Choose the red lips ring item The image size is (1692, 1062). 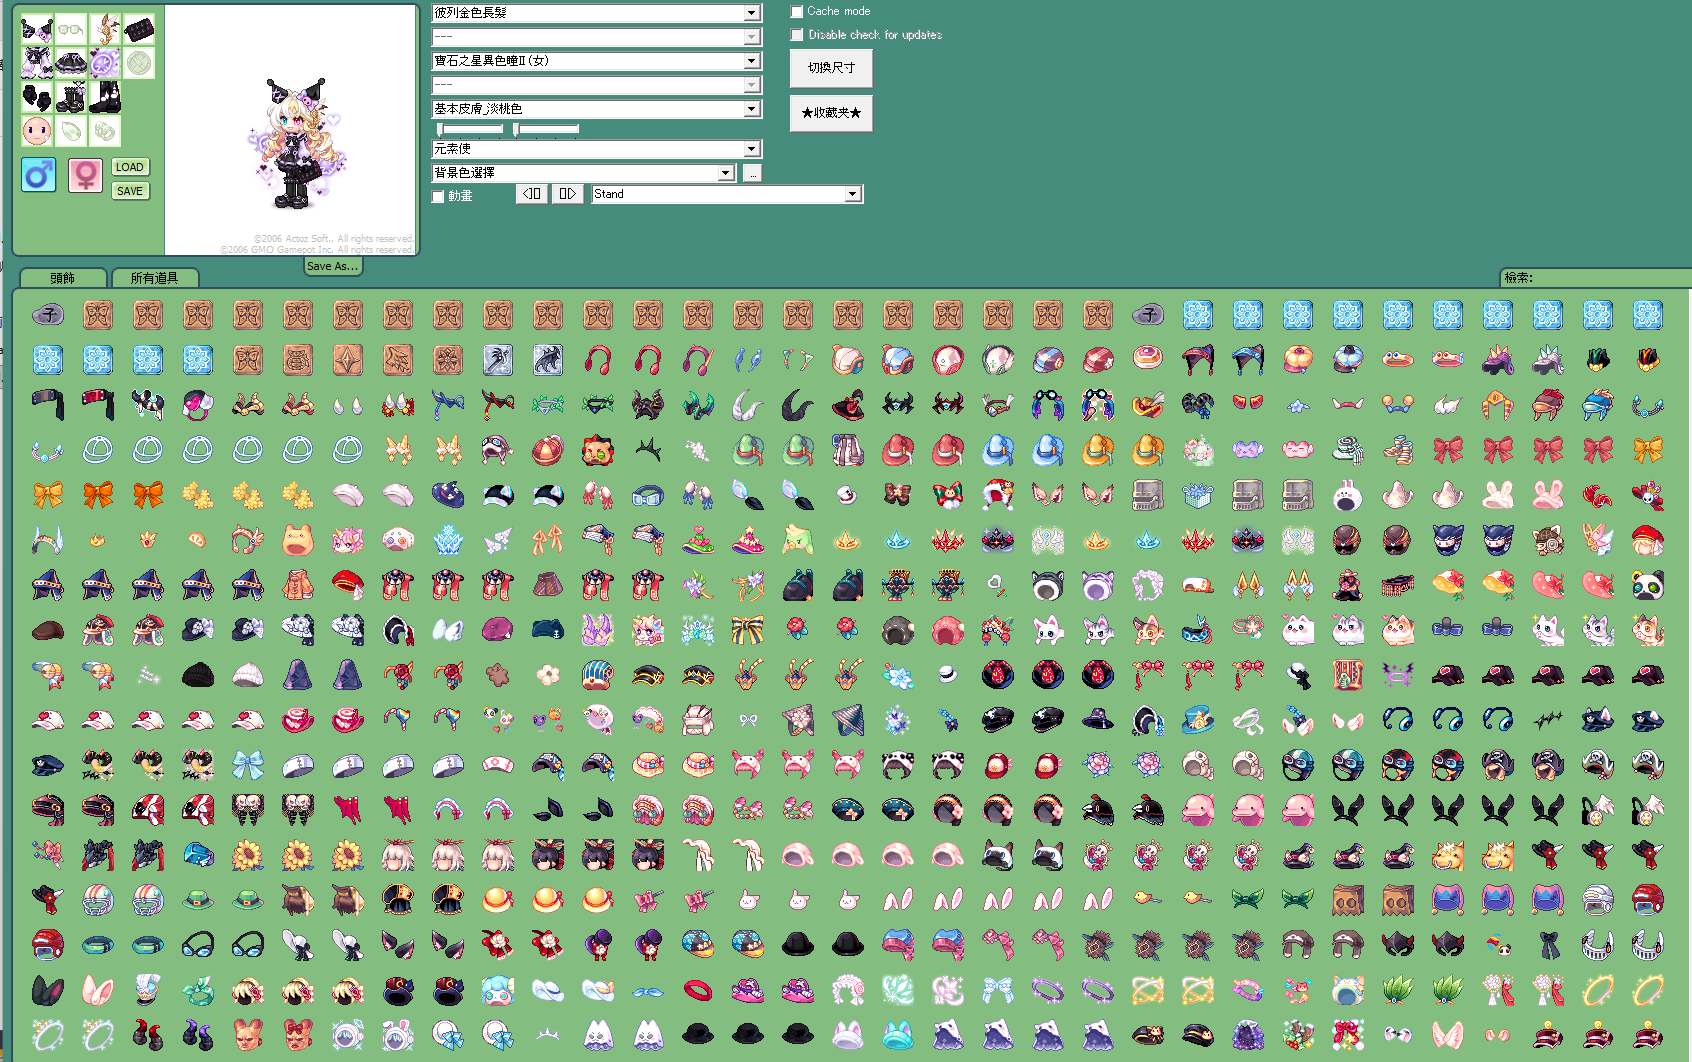point(697,990)
